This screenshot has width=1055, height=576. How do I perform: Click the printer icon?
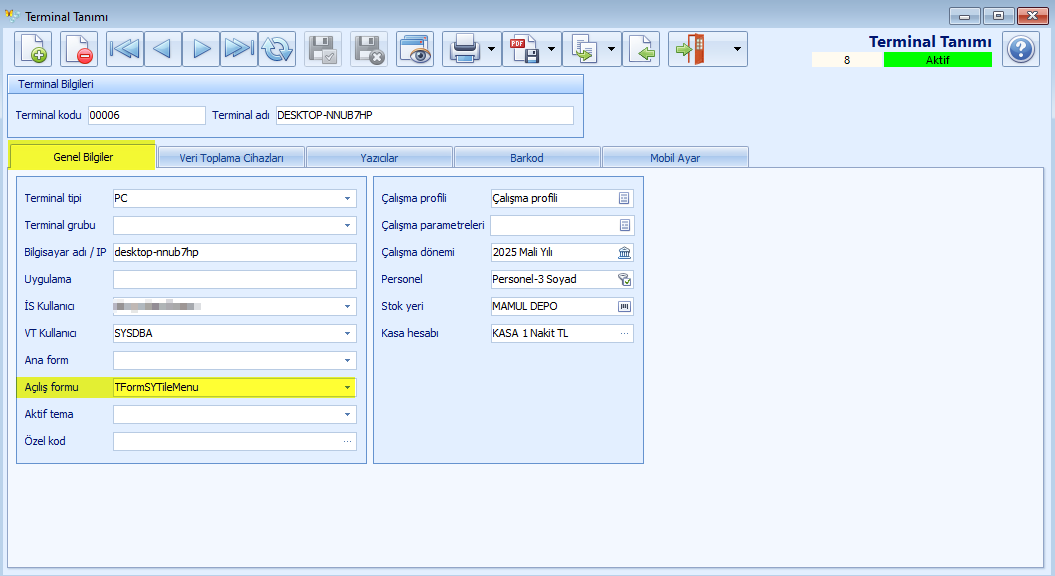pos(466,49)
